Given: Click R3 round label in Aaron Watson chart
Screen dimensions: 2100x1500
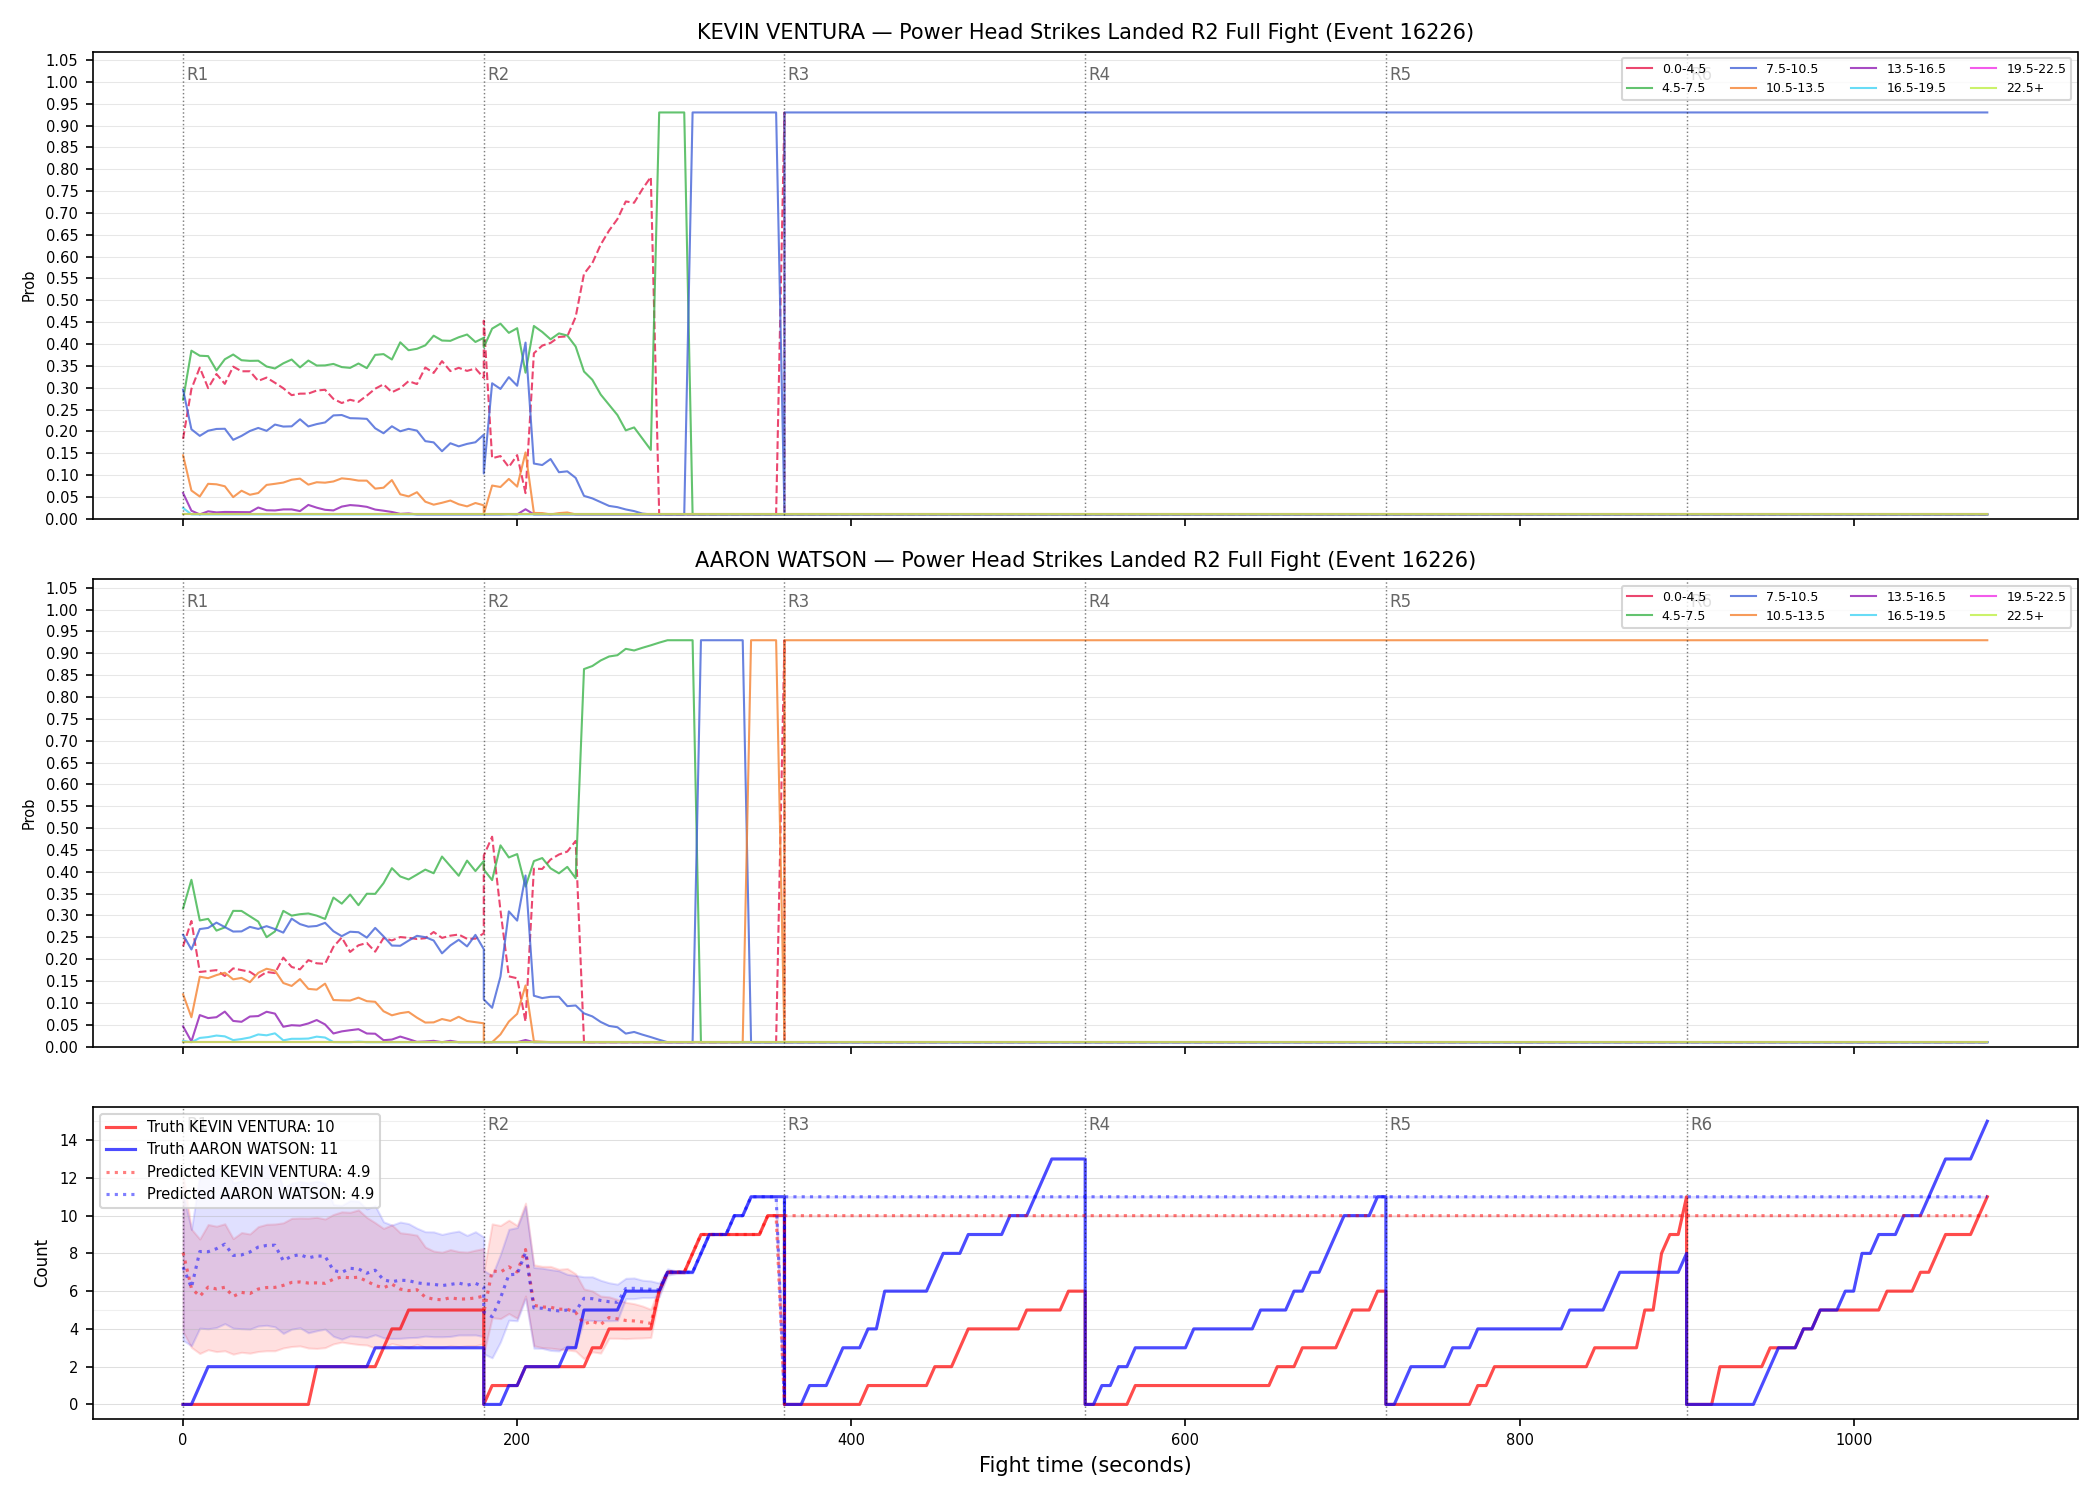Looking at the screenshot, I should 798,601.
